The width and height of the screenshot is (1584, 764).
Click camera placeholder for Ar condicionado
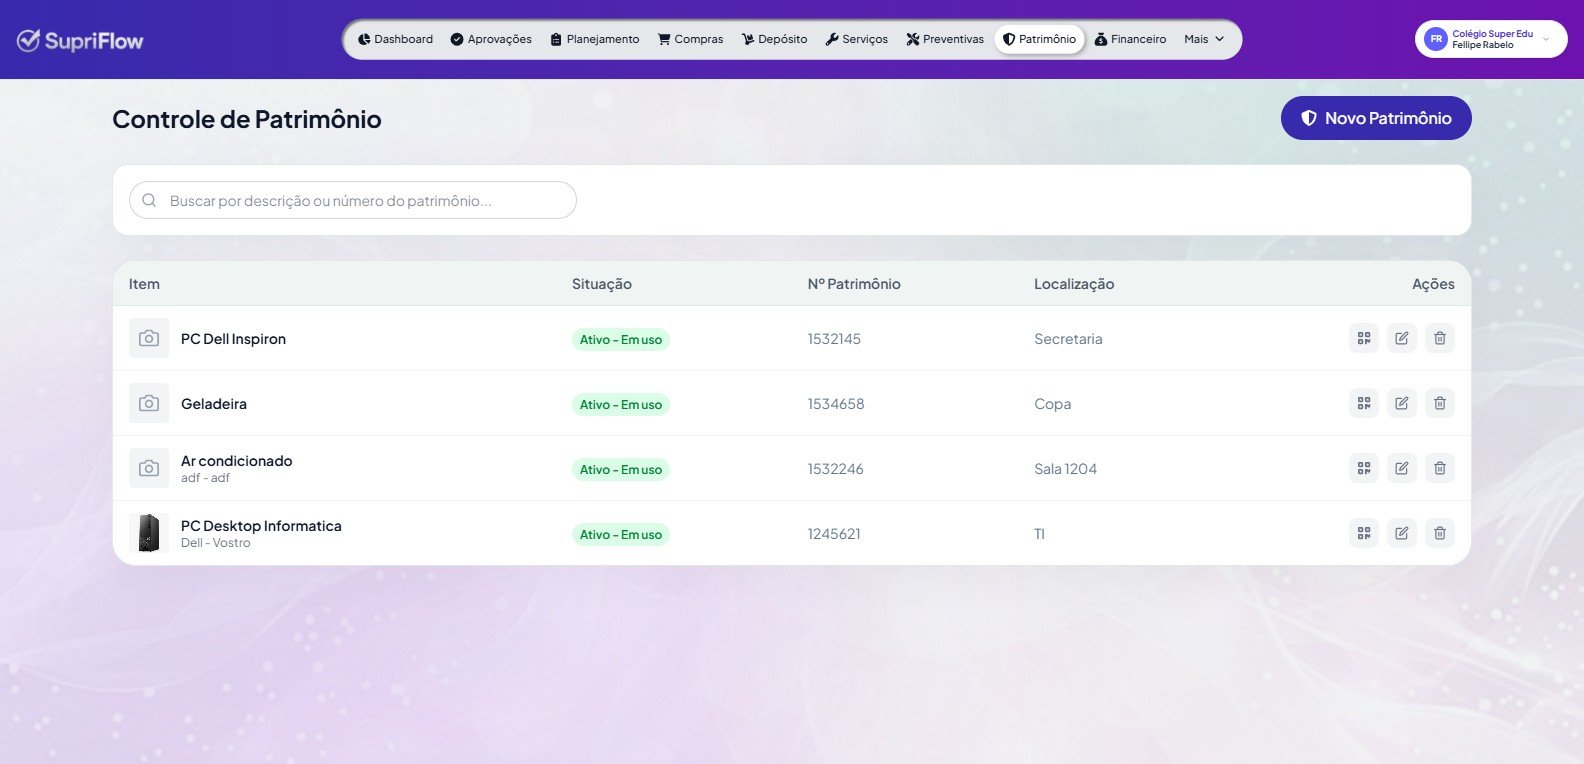pos(149,468)
